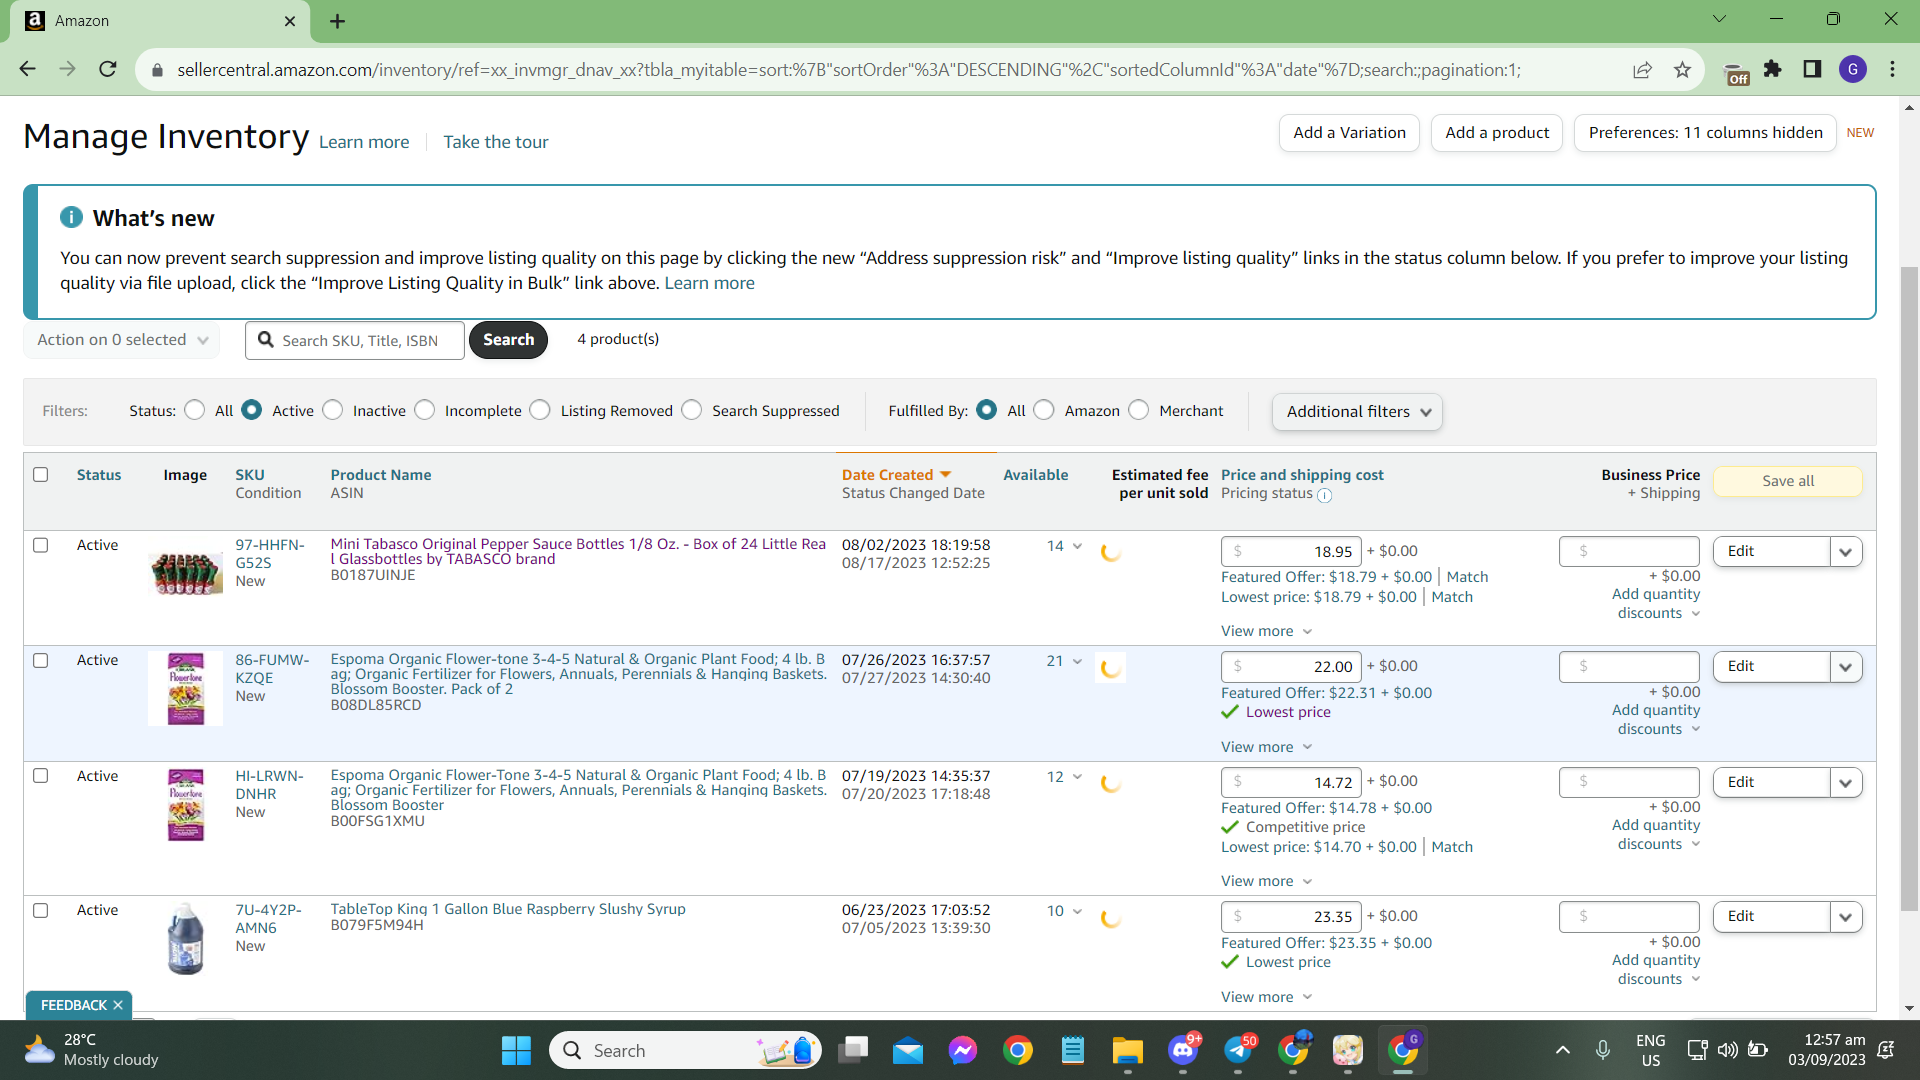
Task: Expand the Available 14 quantity chevron
Action: tap(1077, 546)
